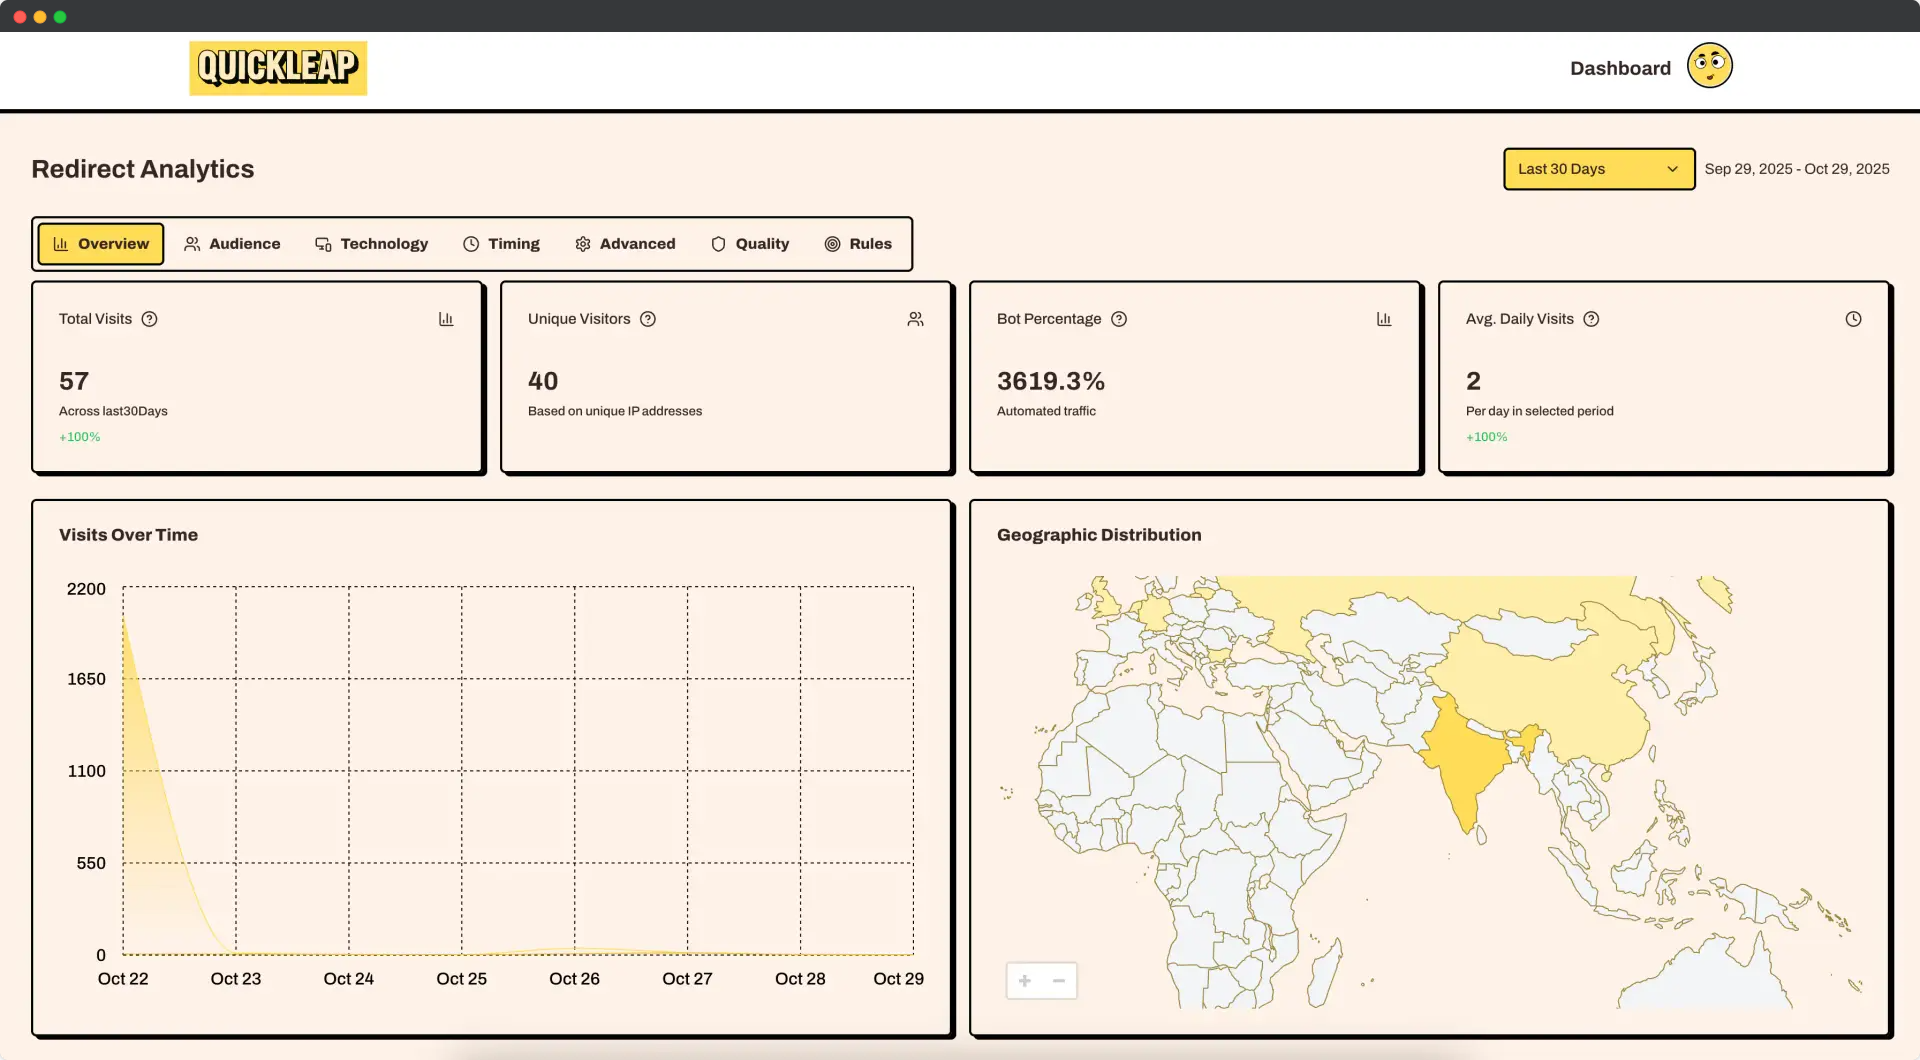
Task: Switch to the Audience tab
Action: pyautogui.click(x=232, y=243)
